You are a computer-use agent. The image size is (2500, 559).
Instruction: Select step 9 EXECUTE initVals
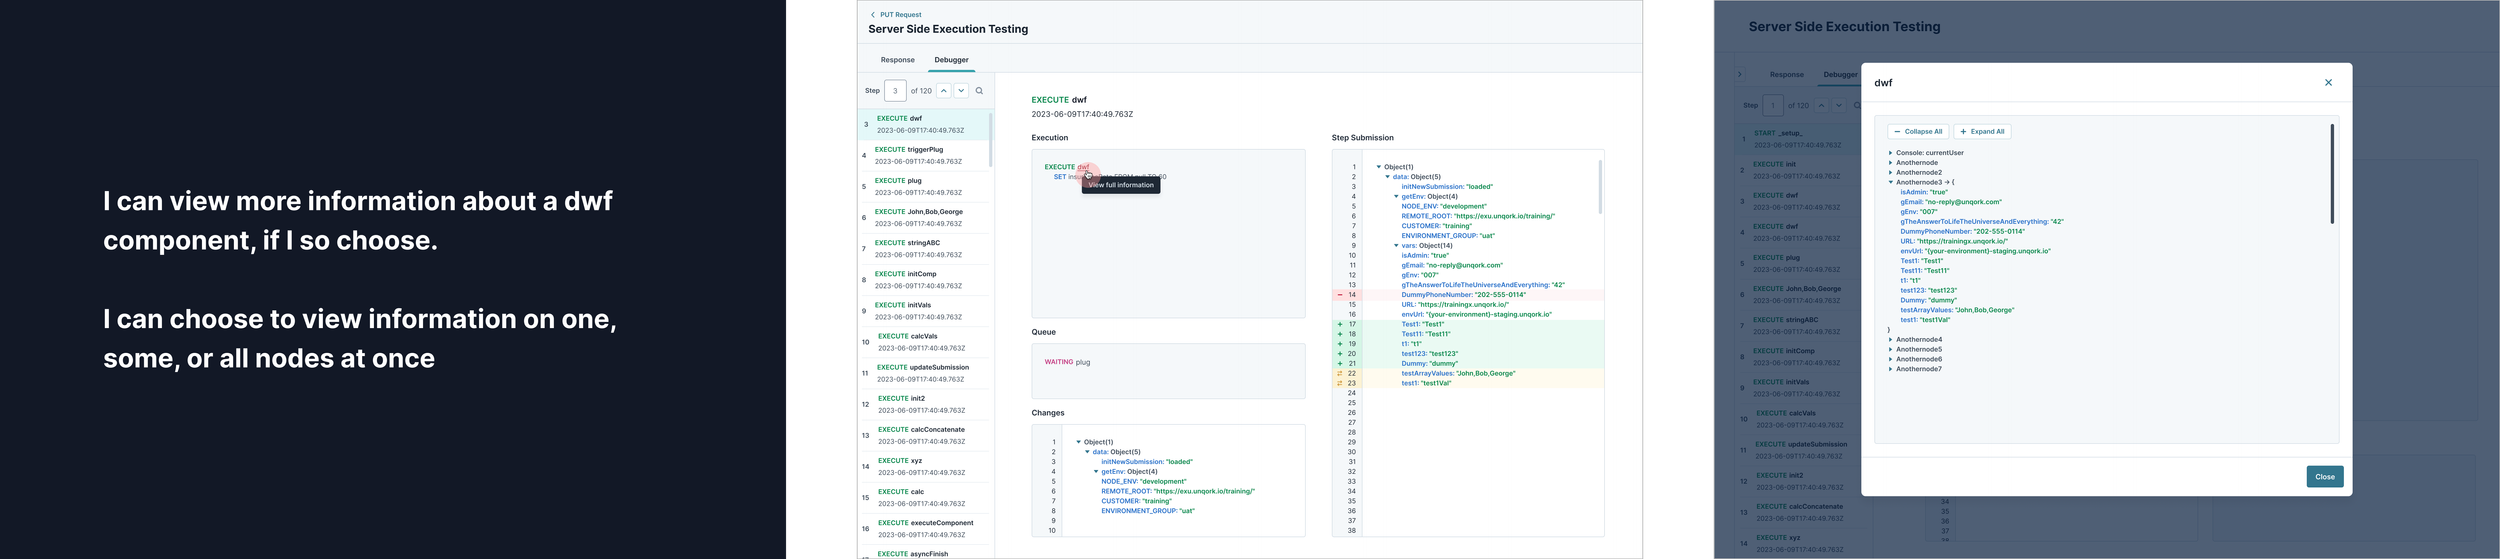coord(925,311)
